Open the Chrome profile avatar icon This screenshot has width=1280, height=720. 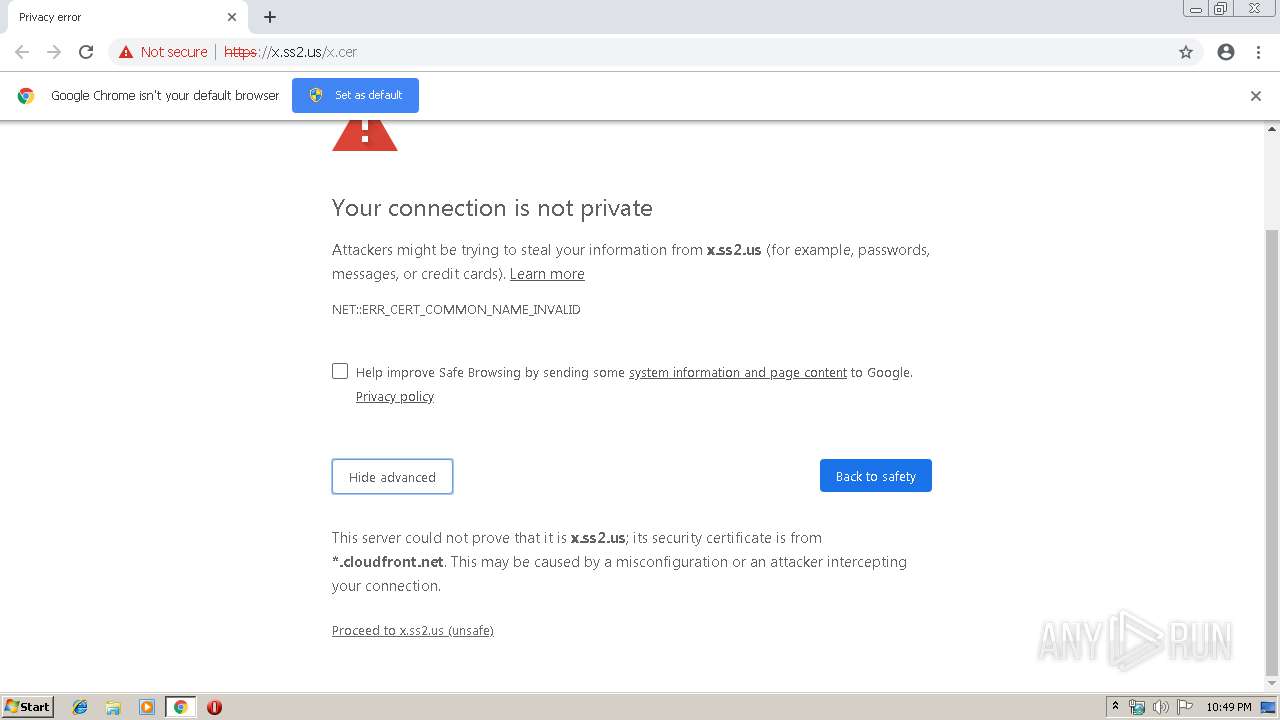[x=1226, y=52]
